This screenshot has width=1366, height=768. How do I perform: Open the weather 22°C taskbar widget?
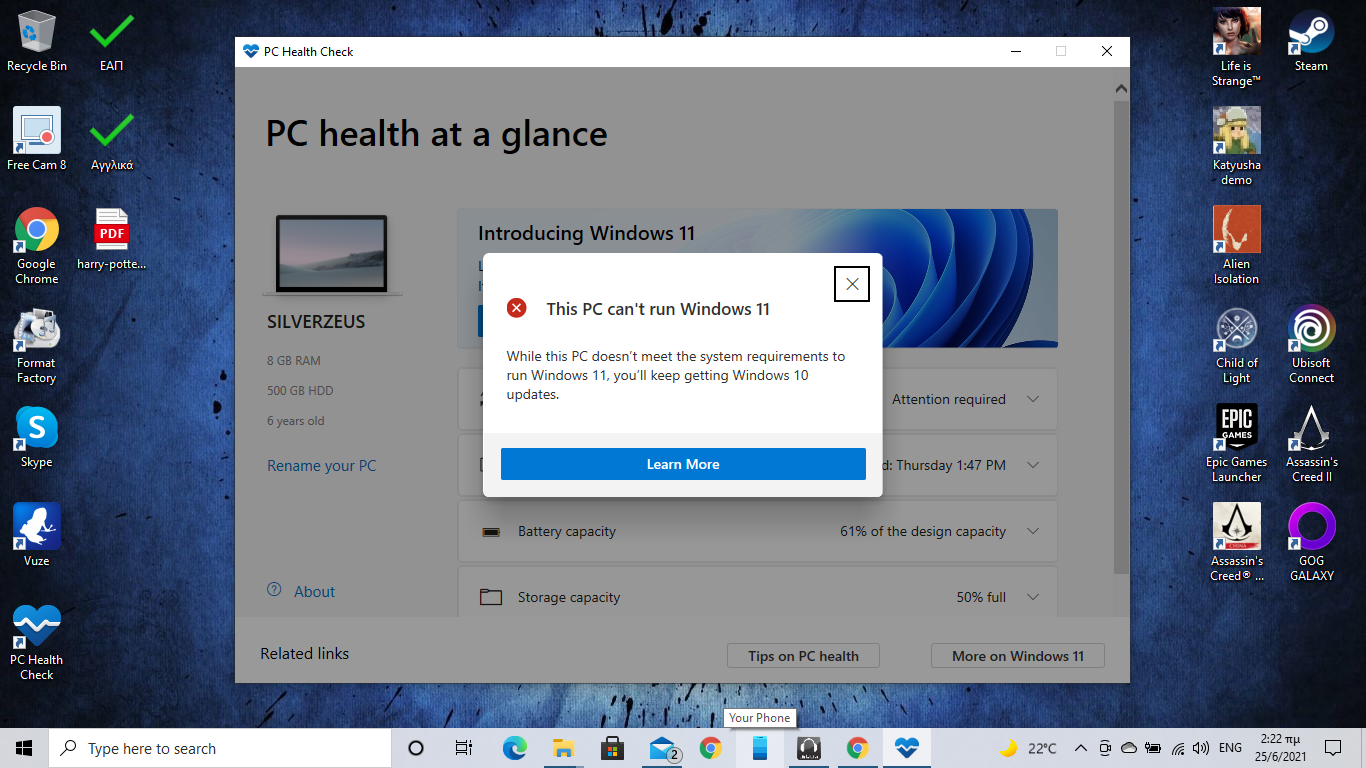click(x=1029, y=748)
